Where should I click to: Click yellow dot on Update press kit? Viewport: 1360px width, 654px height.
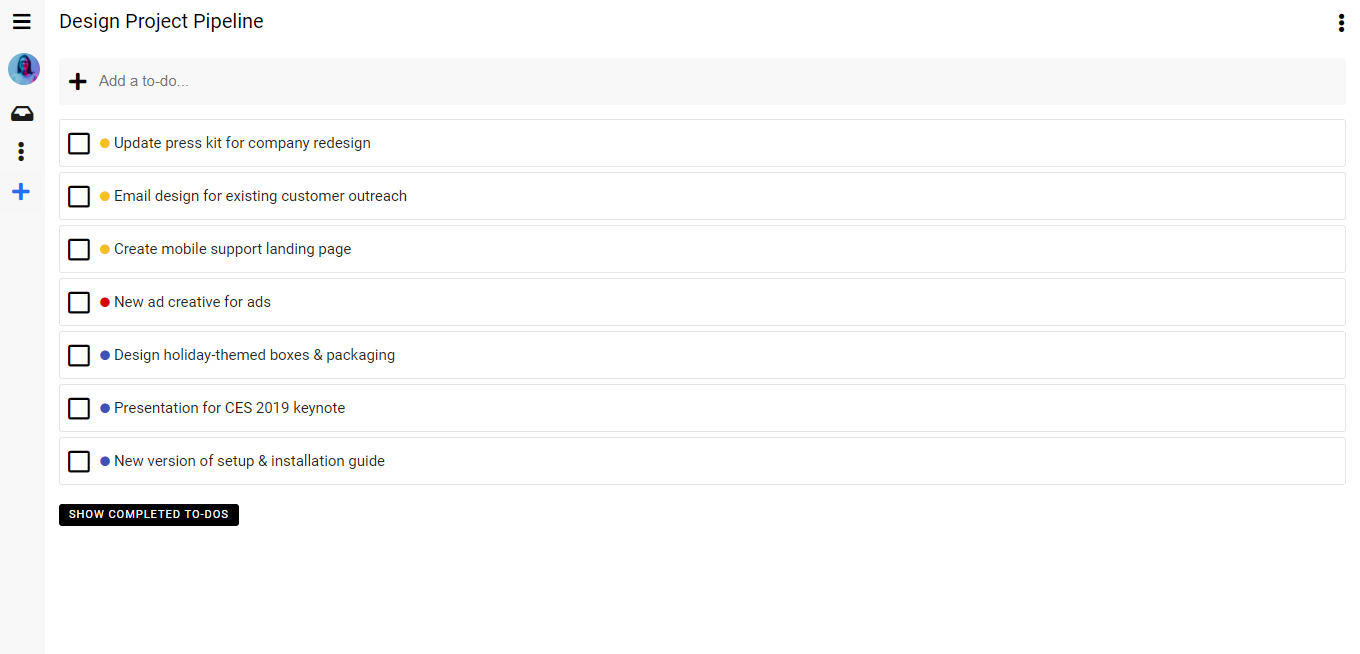(x=105, y=144)
